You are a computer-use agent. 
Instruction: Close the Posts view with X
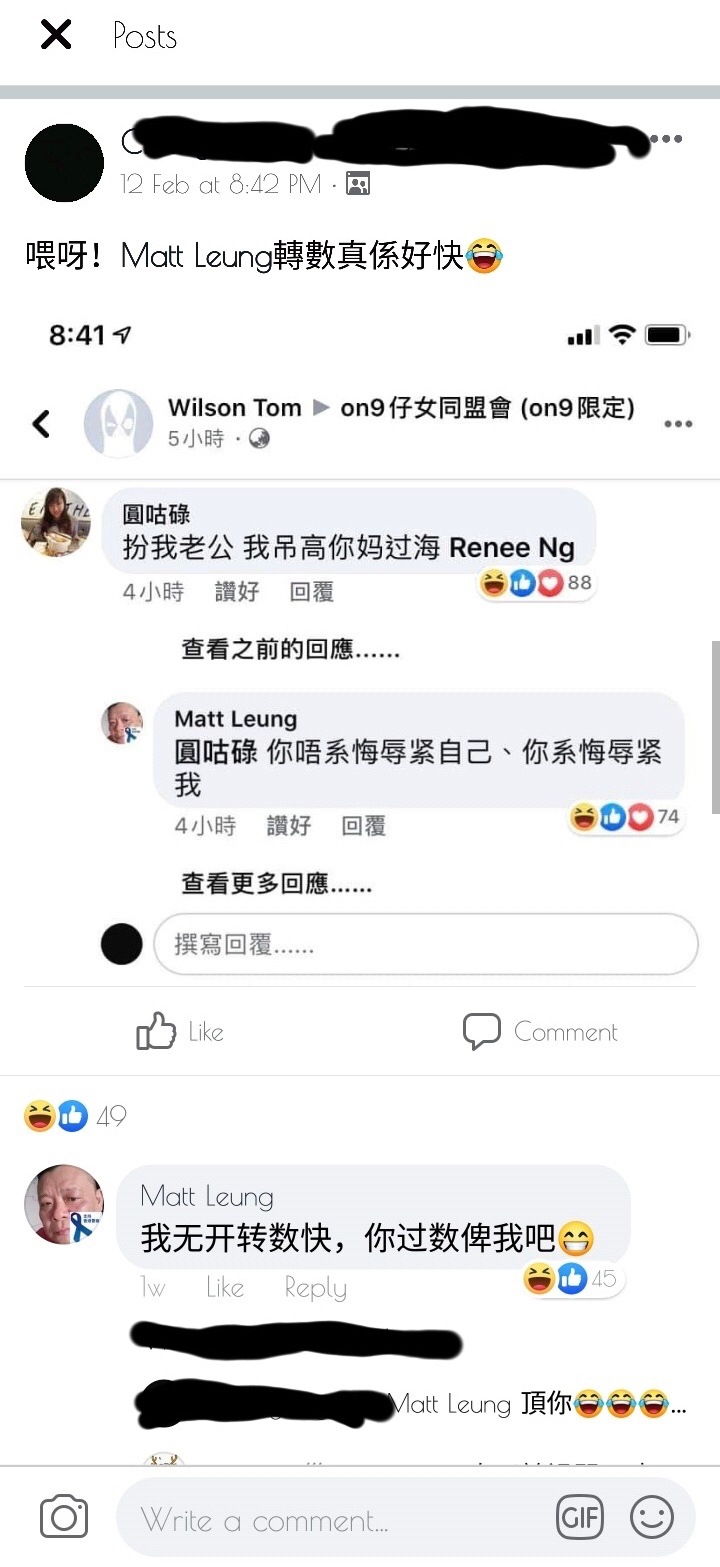(56, 36)
